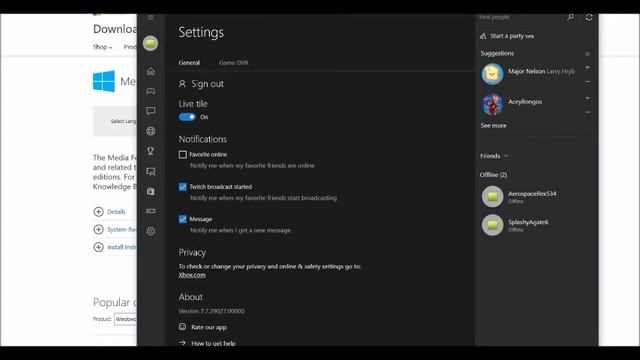Click the smiley icon beside Rate our app

point(182,327)
